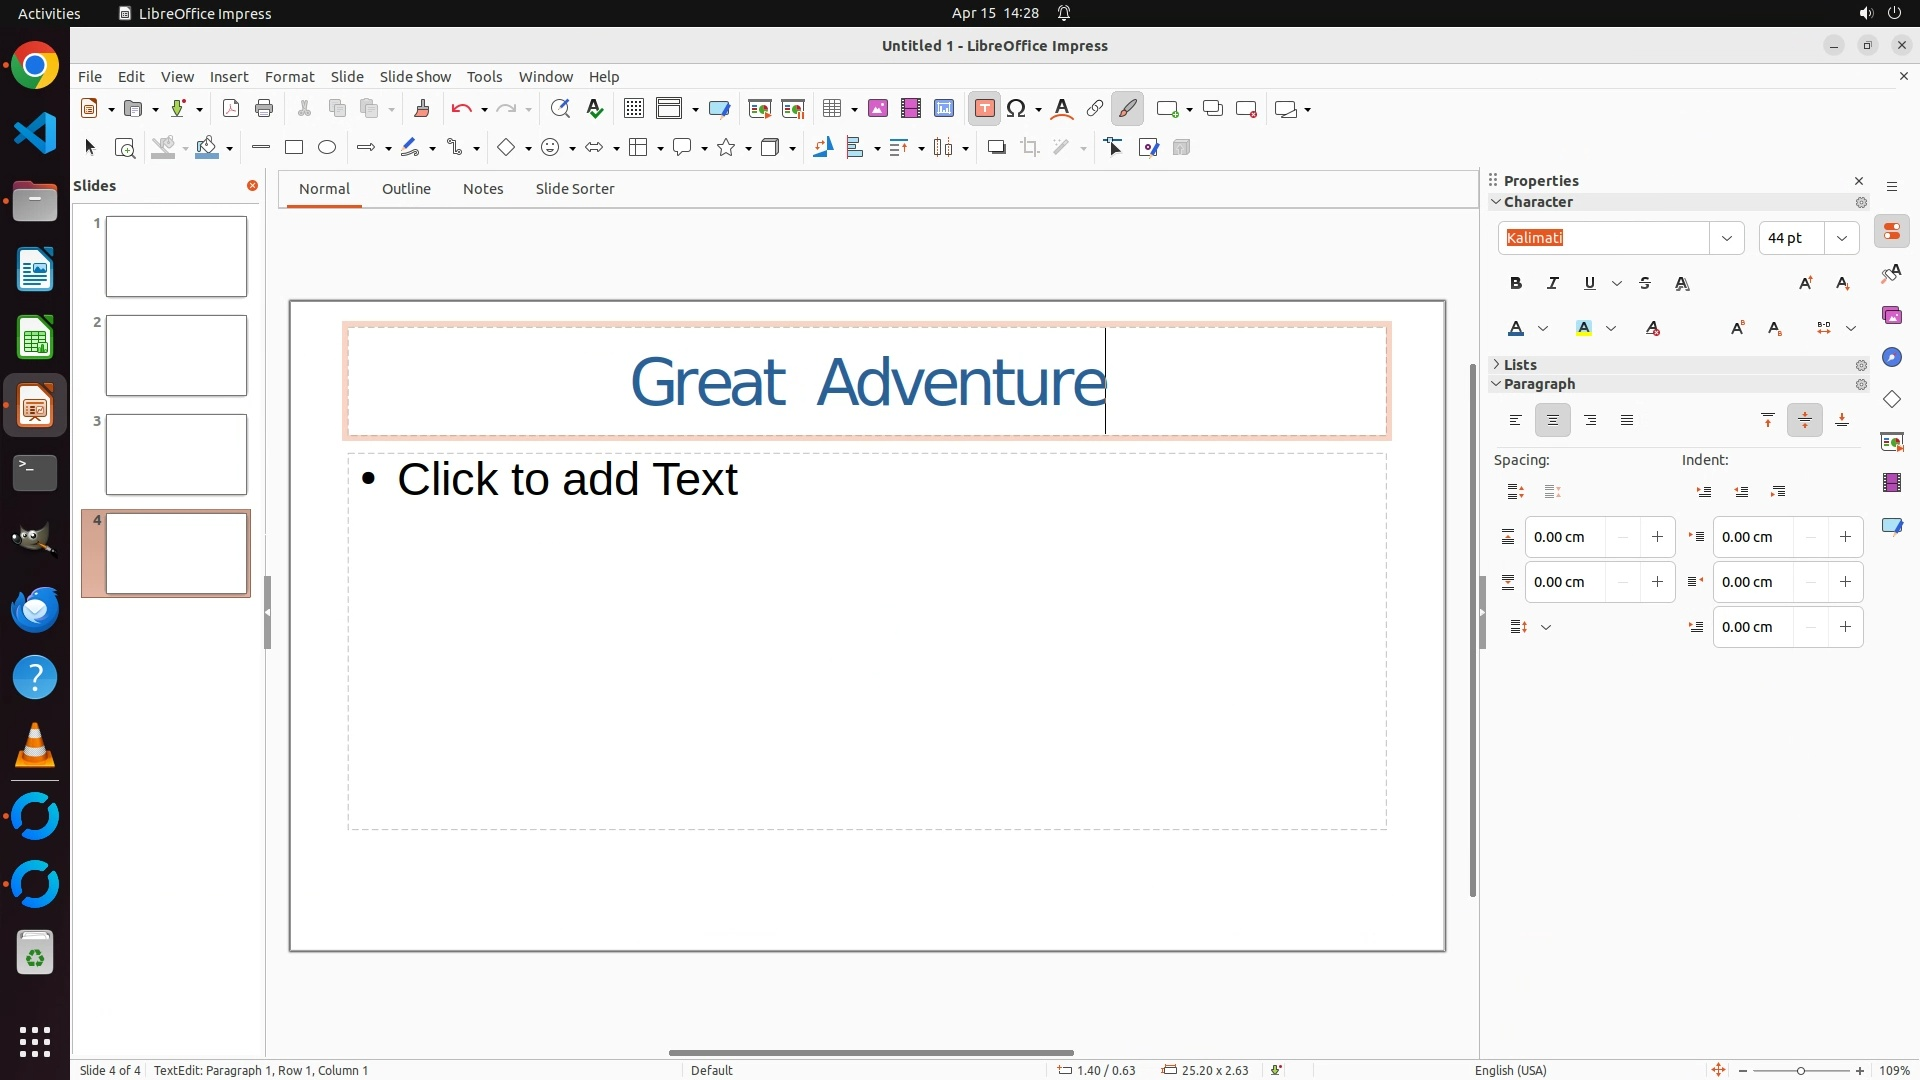Select the Rectangle drawing tool
1920x1080 pixels.
click(294, 148)
